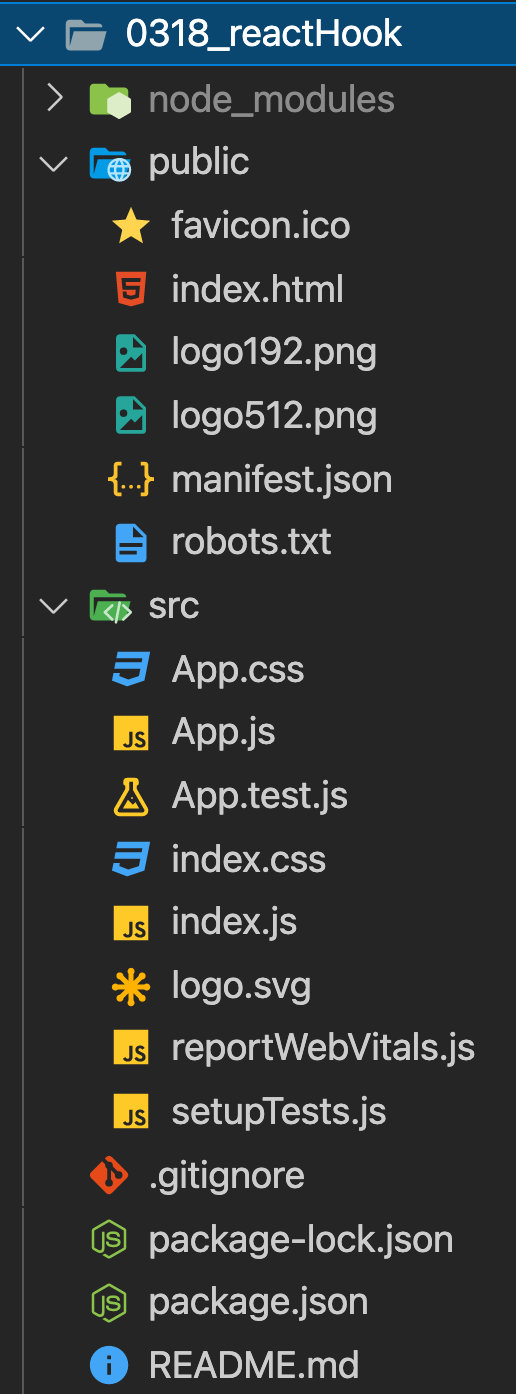Click the document icon for robots.txt
Image resolution: width=516 pixels, height=1394 pixels.
coord(131,543)
